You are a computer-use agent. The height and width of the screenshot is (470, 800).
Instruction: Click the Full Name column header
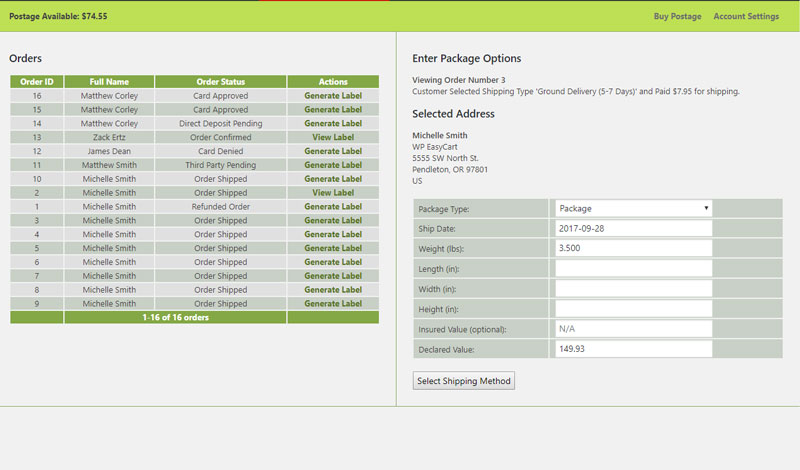pyautogui.click(x=109, y=82)
